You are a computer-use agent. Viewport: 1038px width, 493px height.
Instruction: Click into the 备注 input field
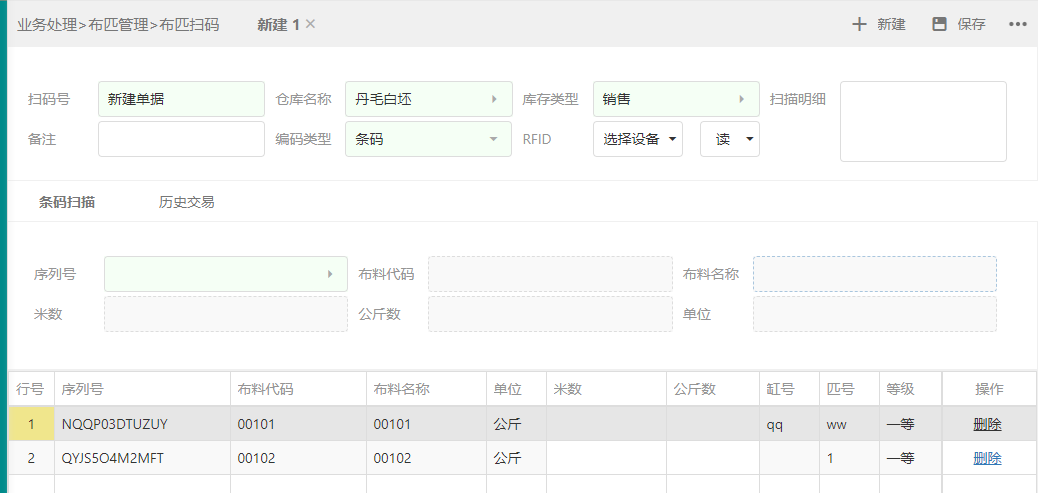181,139
